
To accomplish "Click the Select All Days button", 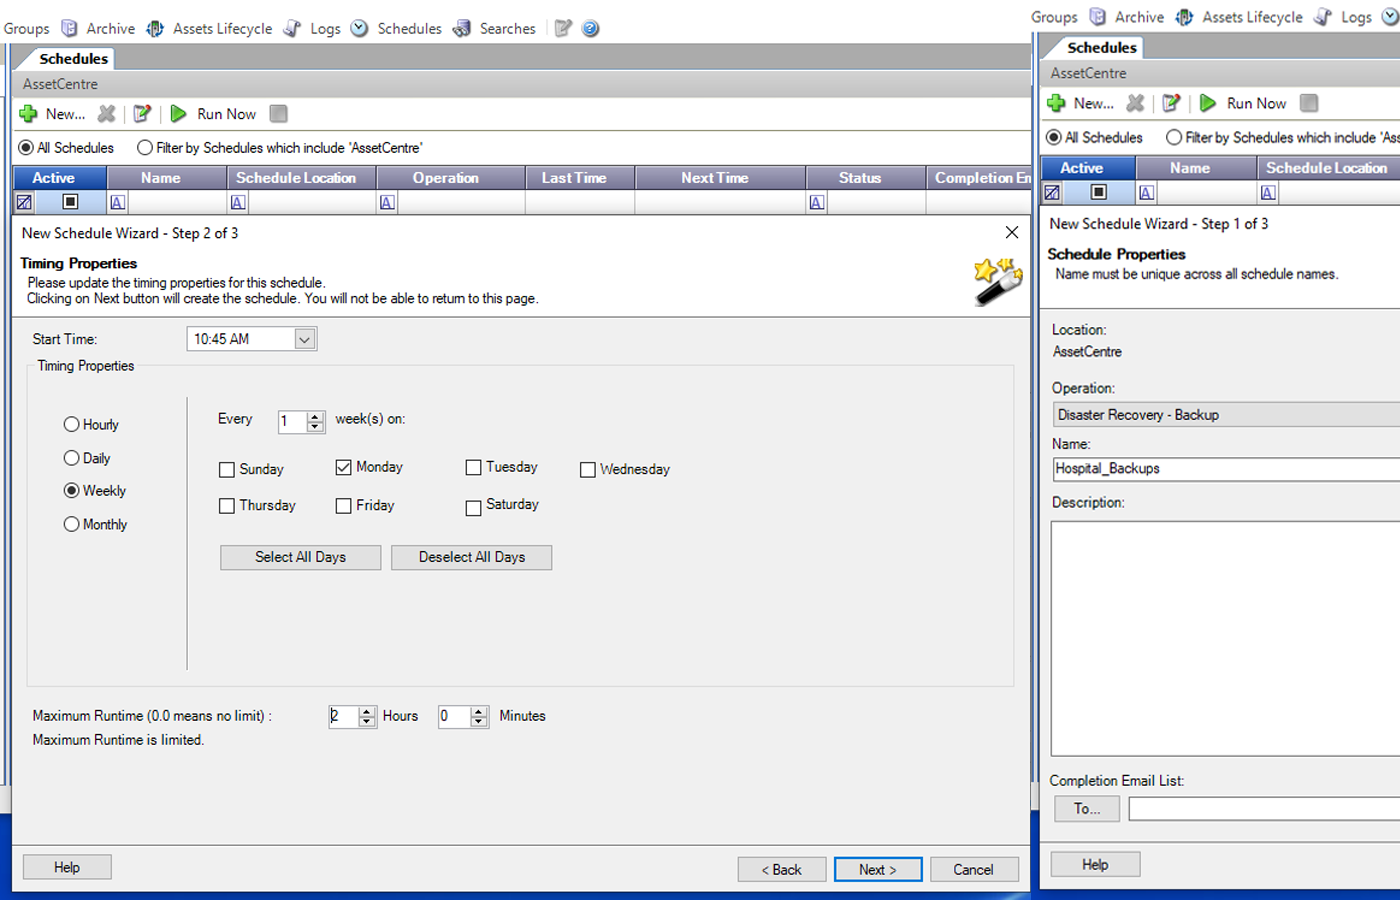I will 300,557.
